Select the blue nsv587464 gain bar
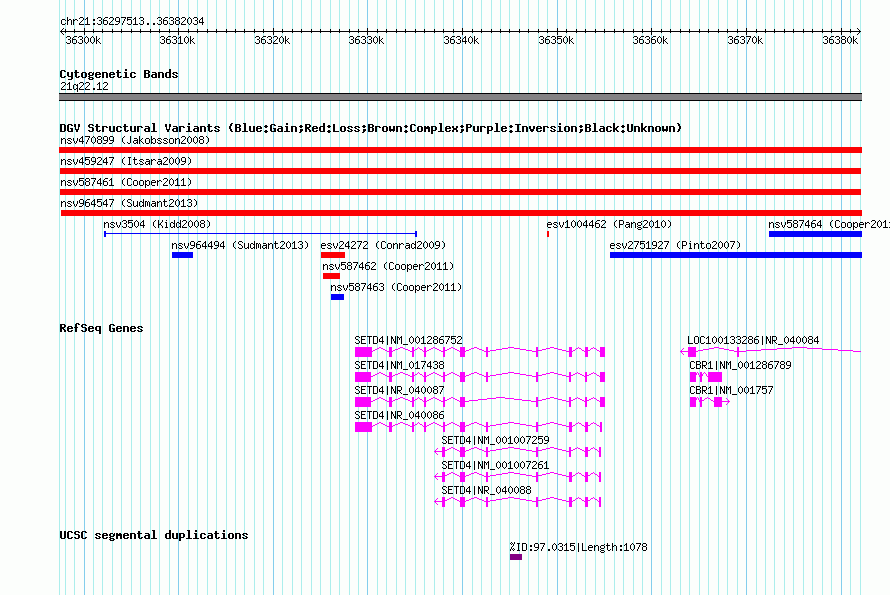The height and width of the screenshot is (595, 890). (x=815, y=234)
